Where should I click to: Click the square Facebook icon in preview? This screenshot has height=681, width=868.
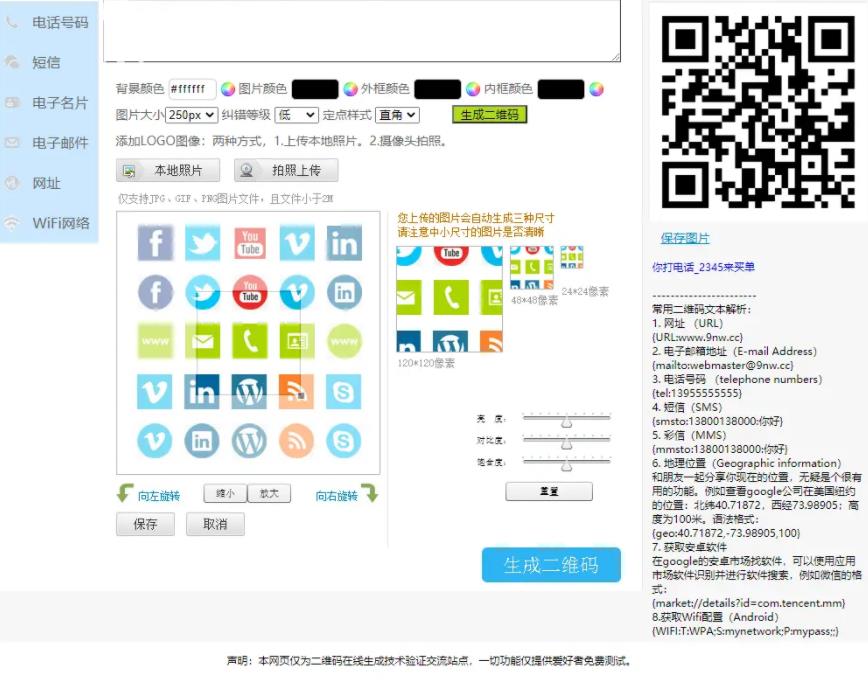coord(155,243)
